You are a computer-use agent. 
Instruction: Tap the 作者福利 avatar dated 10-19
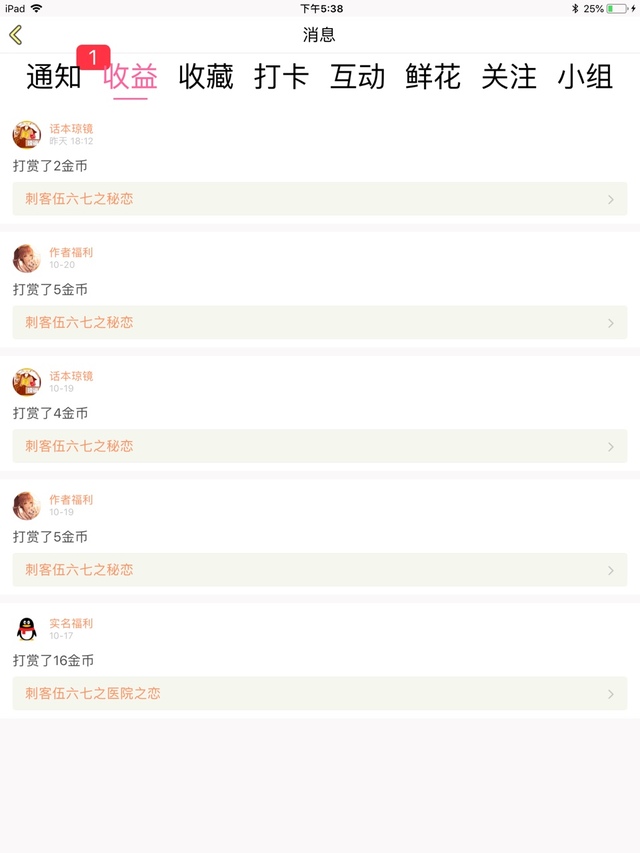click(x=27, y=506)
